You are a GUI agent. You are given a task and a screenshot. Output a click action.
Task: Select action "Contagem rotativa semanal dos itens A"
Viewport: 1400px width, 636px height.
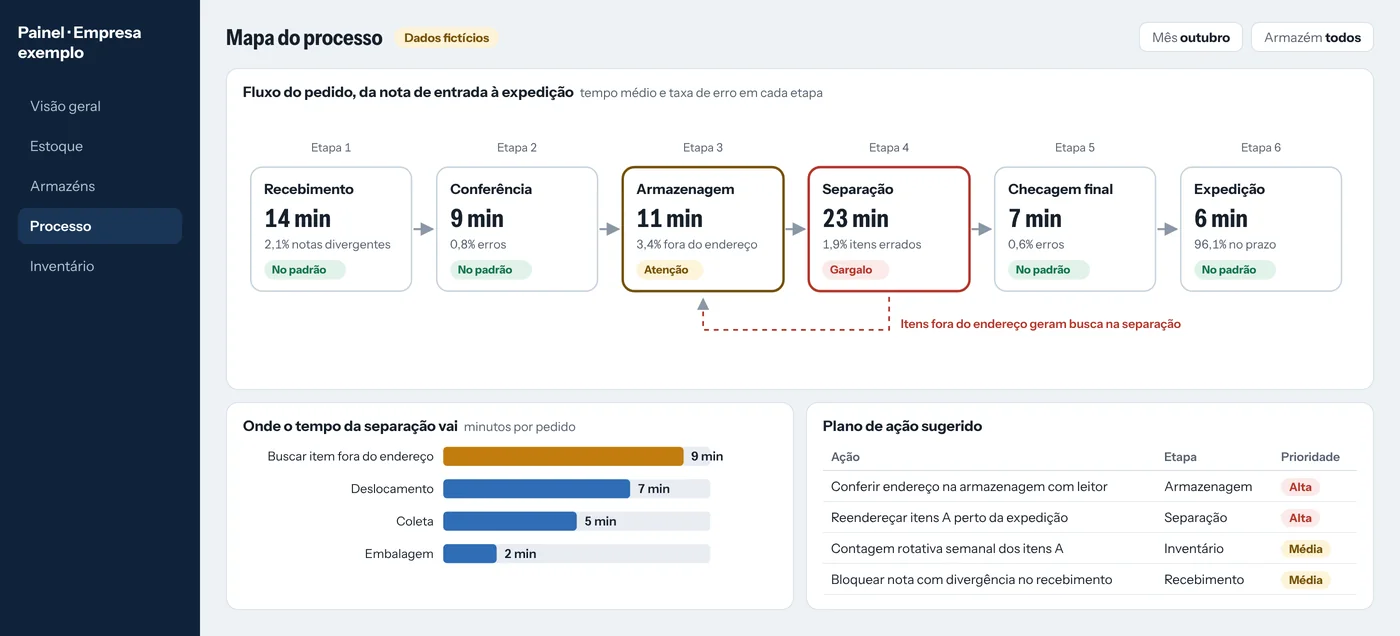click(x=947, y=549)
